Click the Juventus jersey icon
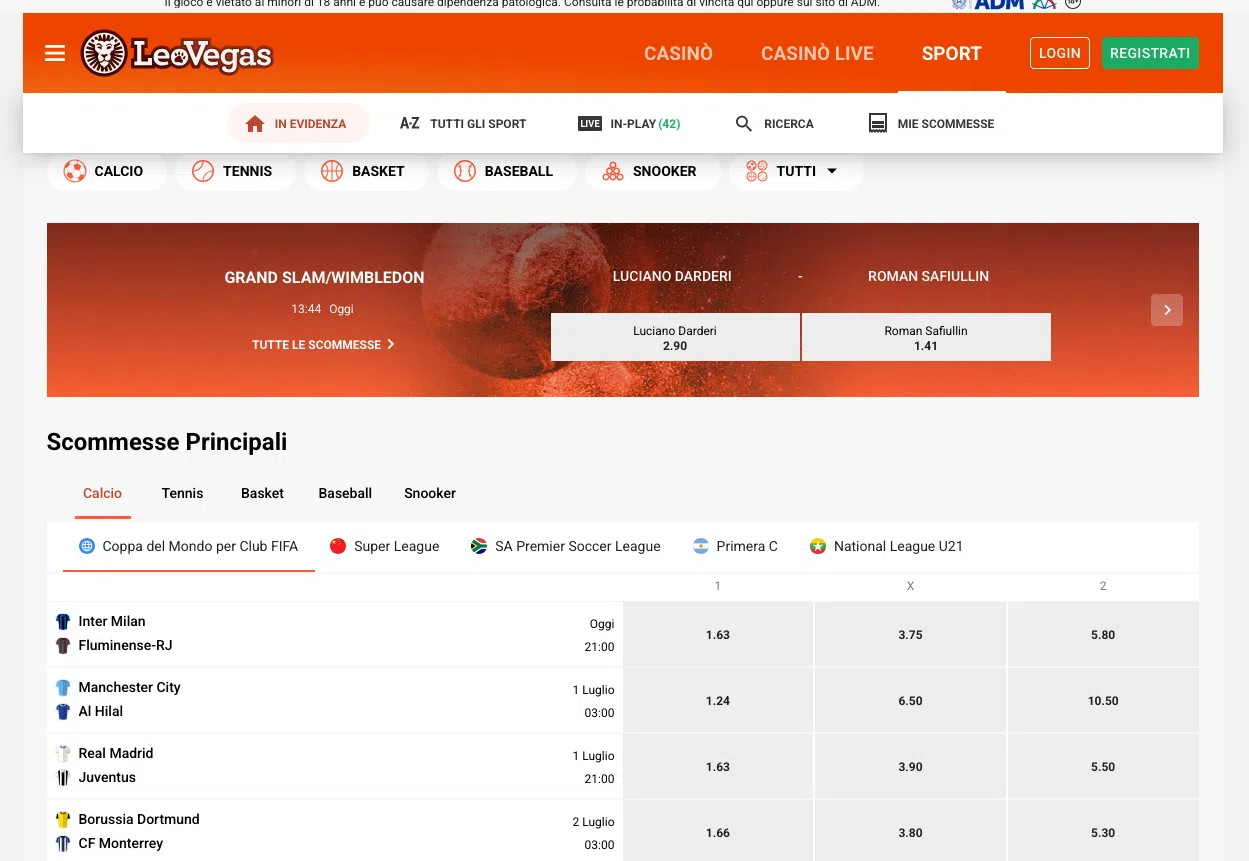 (x=63, y=778)
